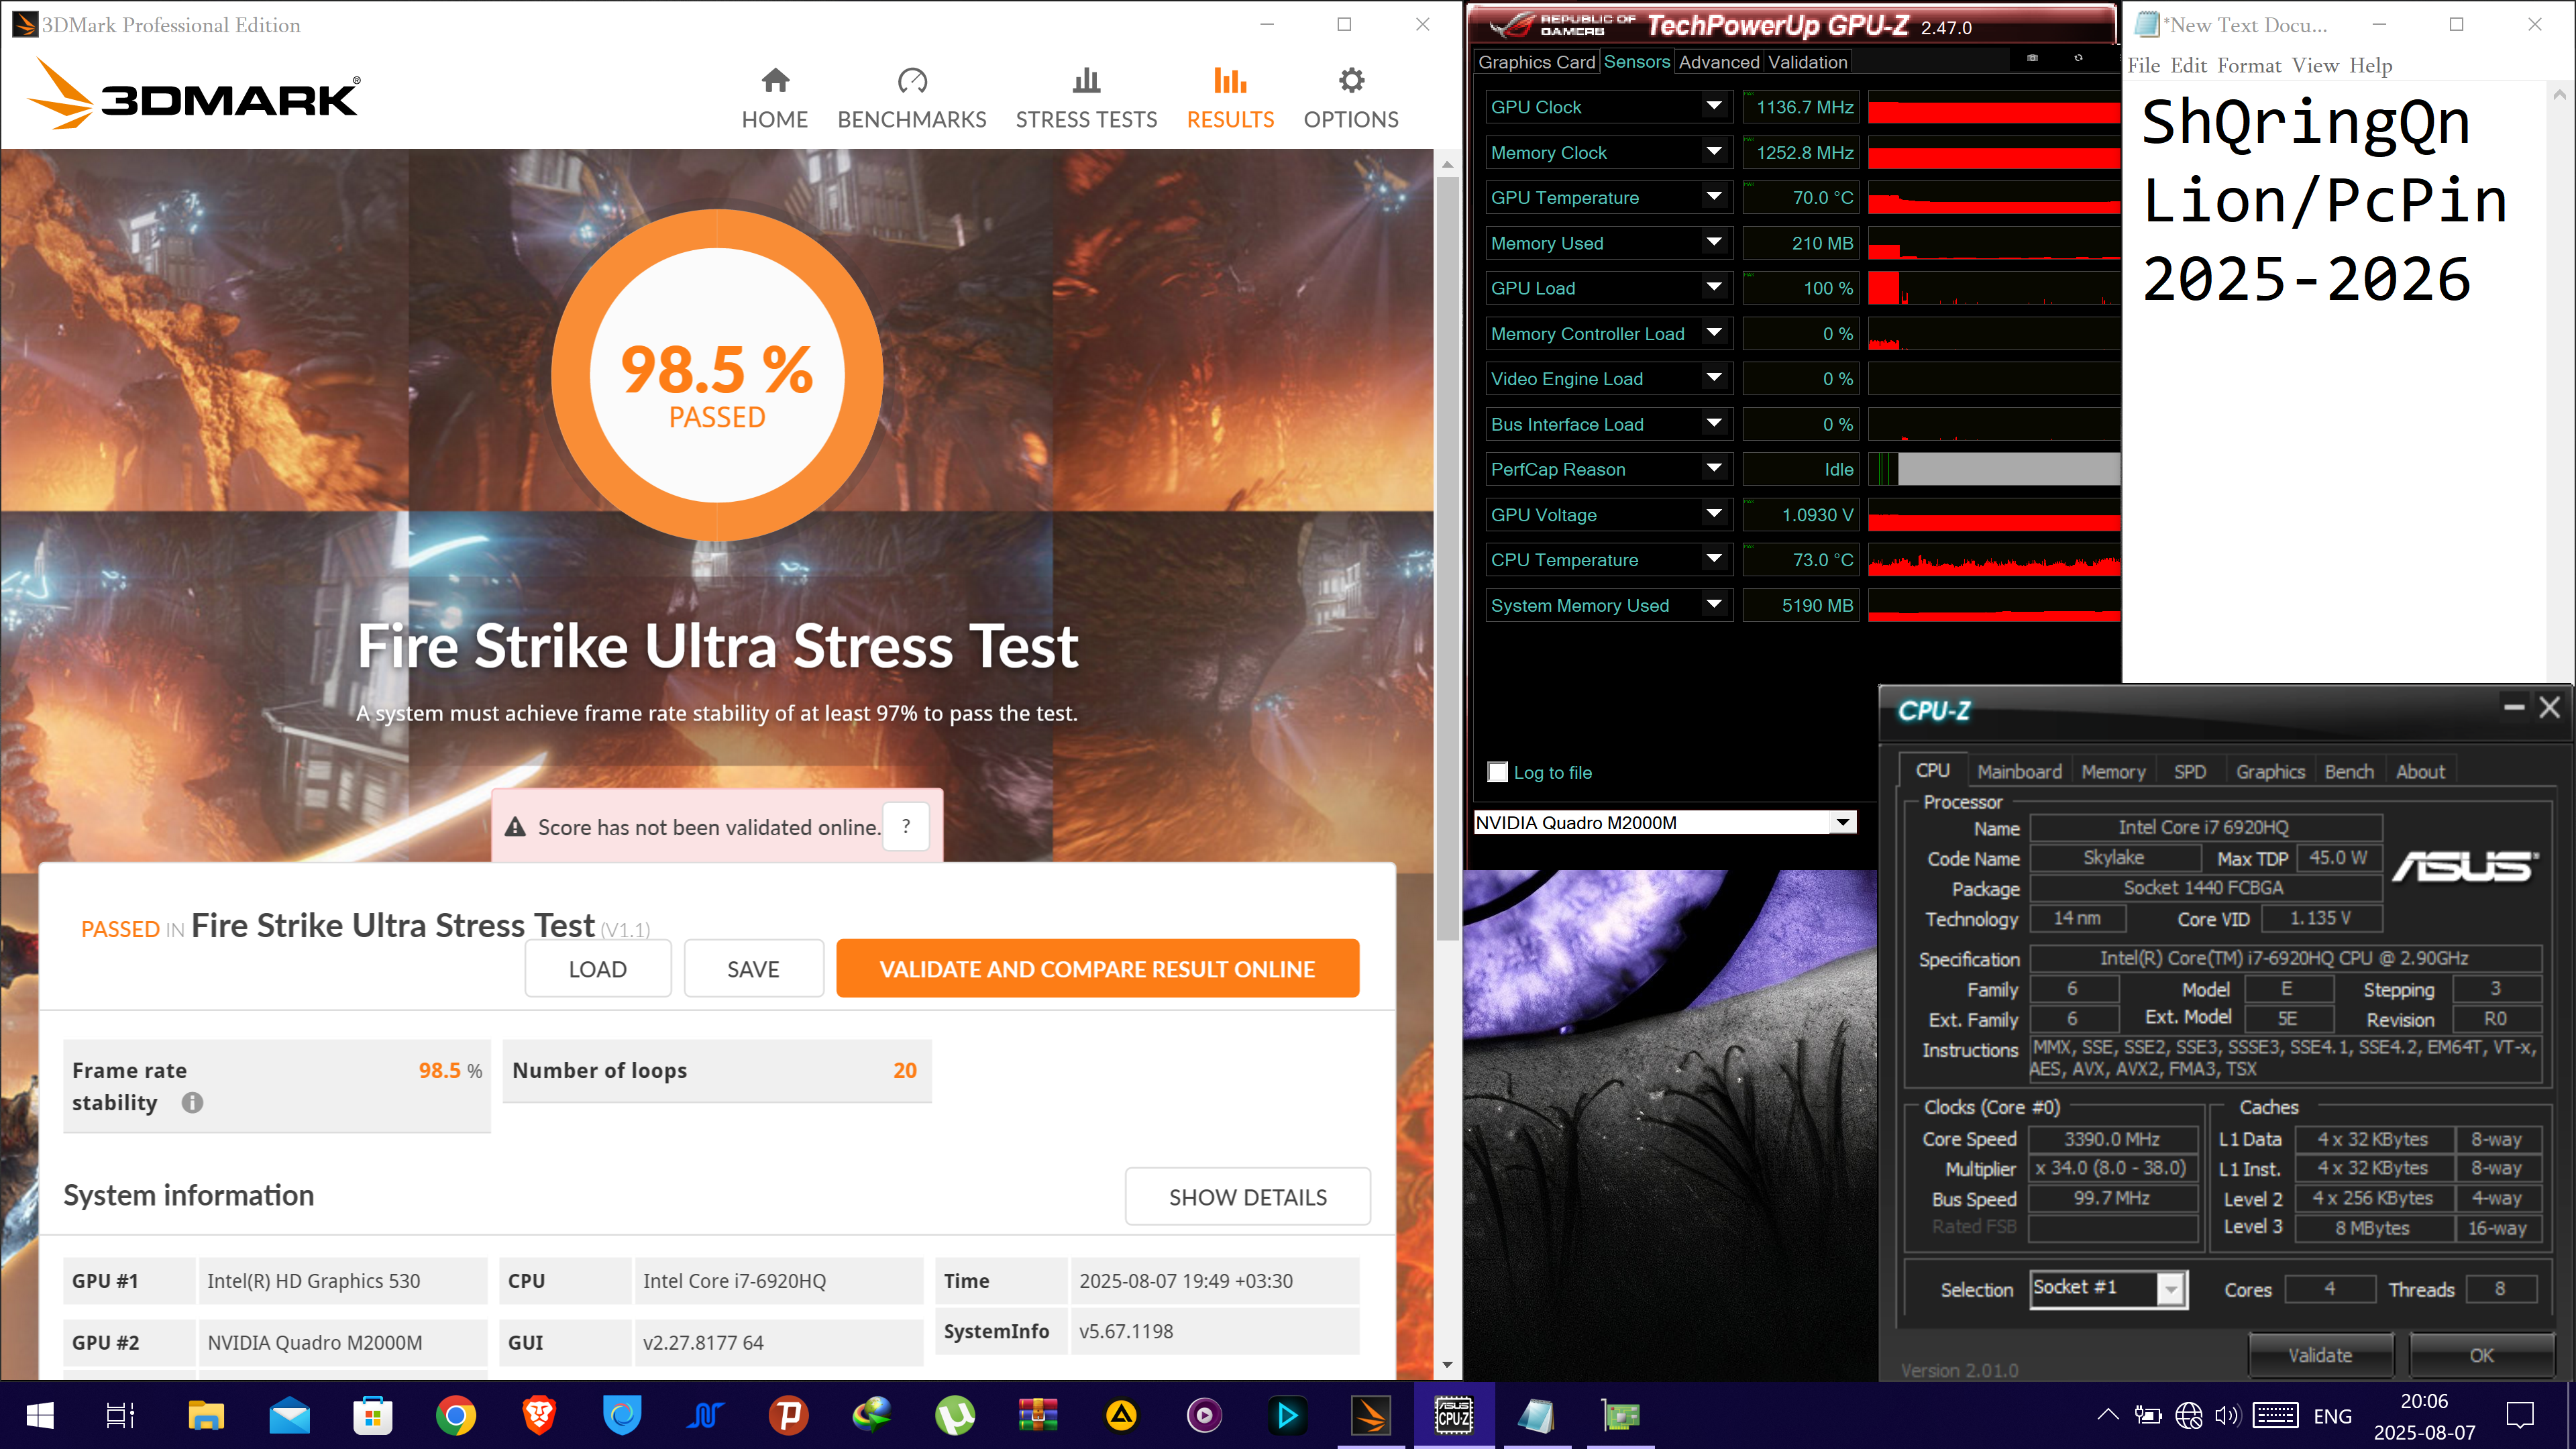Screen dimensions: 2576x1449
Task: Click GPU-Z refresh icon
Action: coord(2078,58)
